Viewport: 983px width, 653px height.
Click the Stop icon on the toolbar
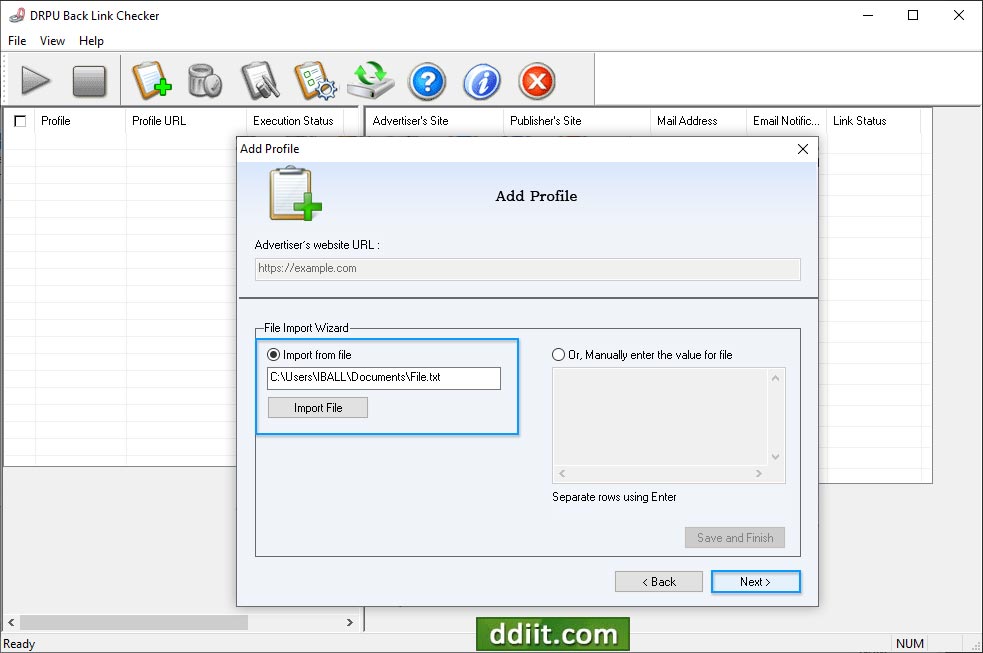click(x=90, y=81)
